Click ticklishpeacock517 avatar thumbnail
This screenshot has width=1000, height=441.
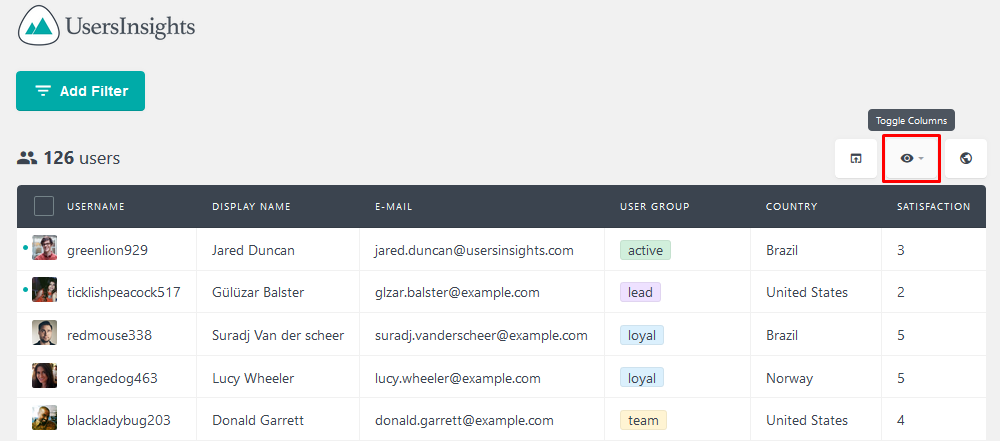pos(45,290)
